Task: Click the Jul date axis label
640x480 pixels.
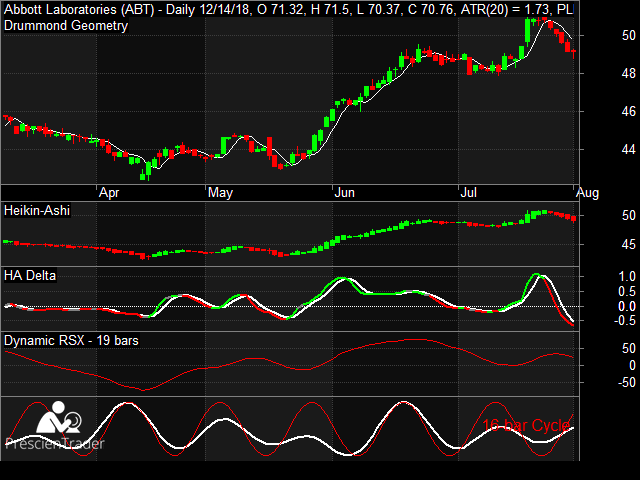Action: click(469, 193)
